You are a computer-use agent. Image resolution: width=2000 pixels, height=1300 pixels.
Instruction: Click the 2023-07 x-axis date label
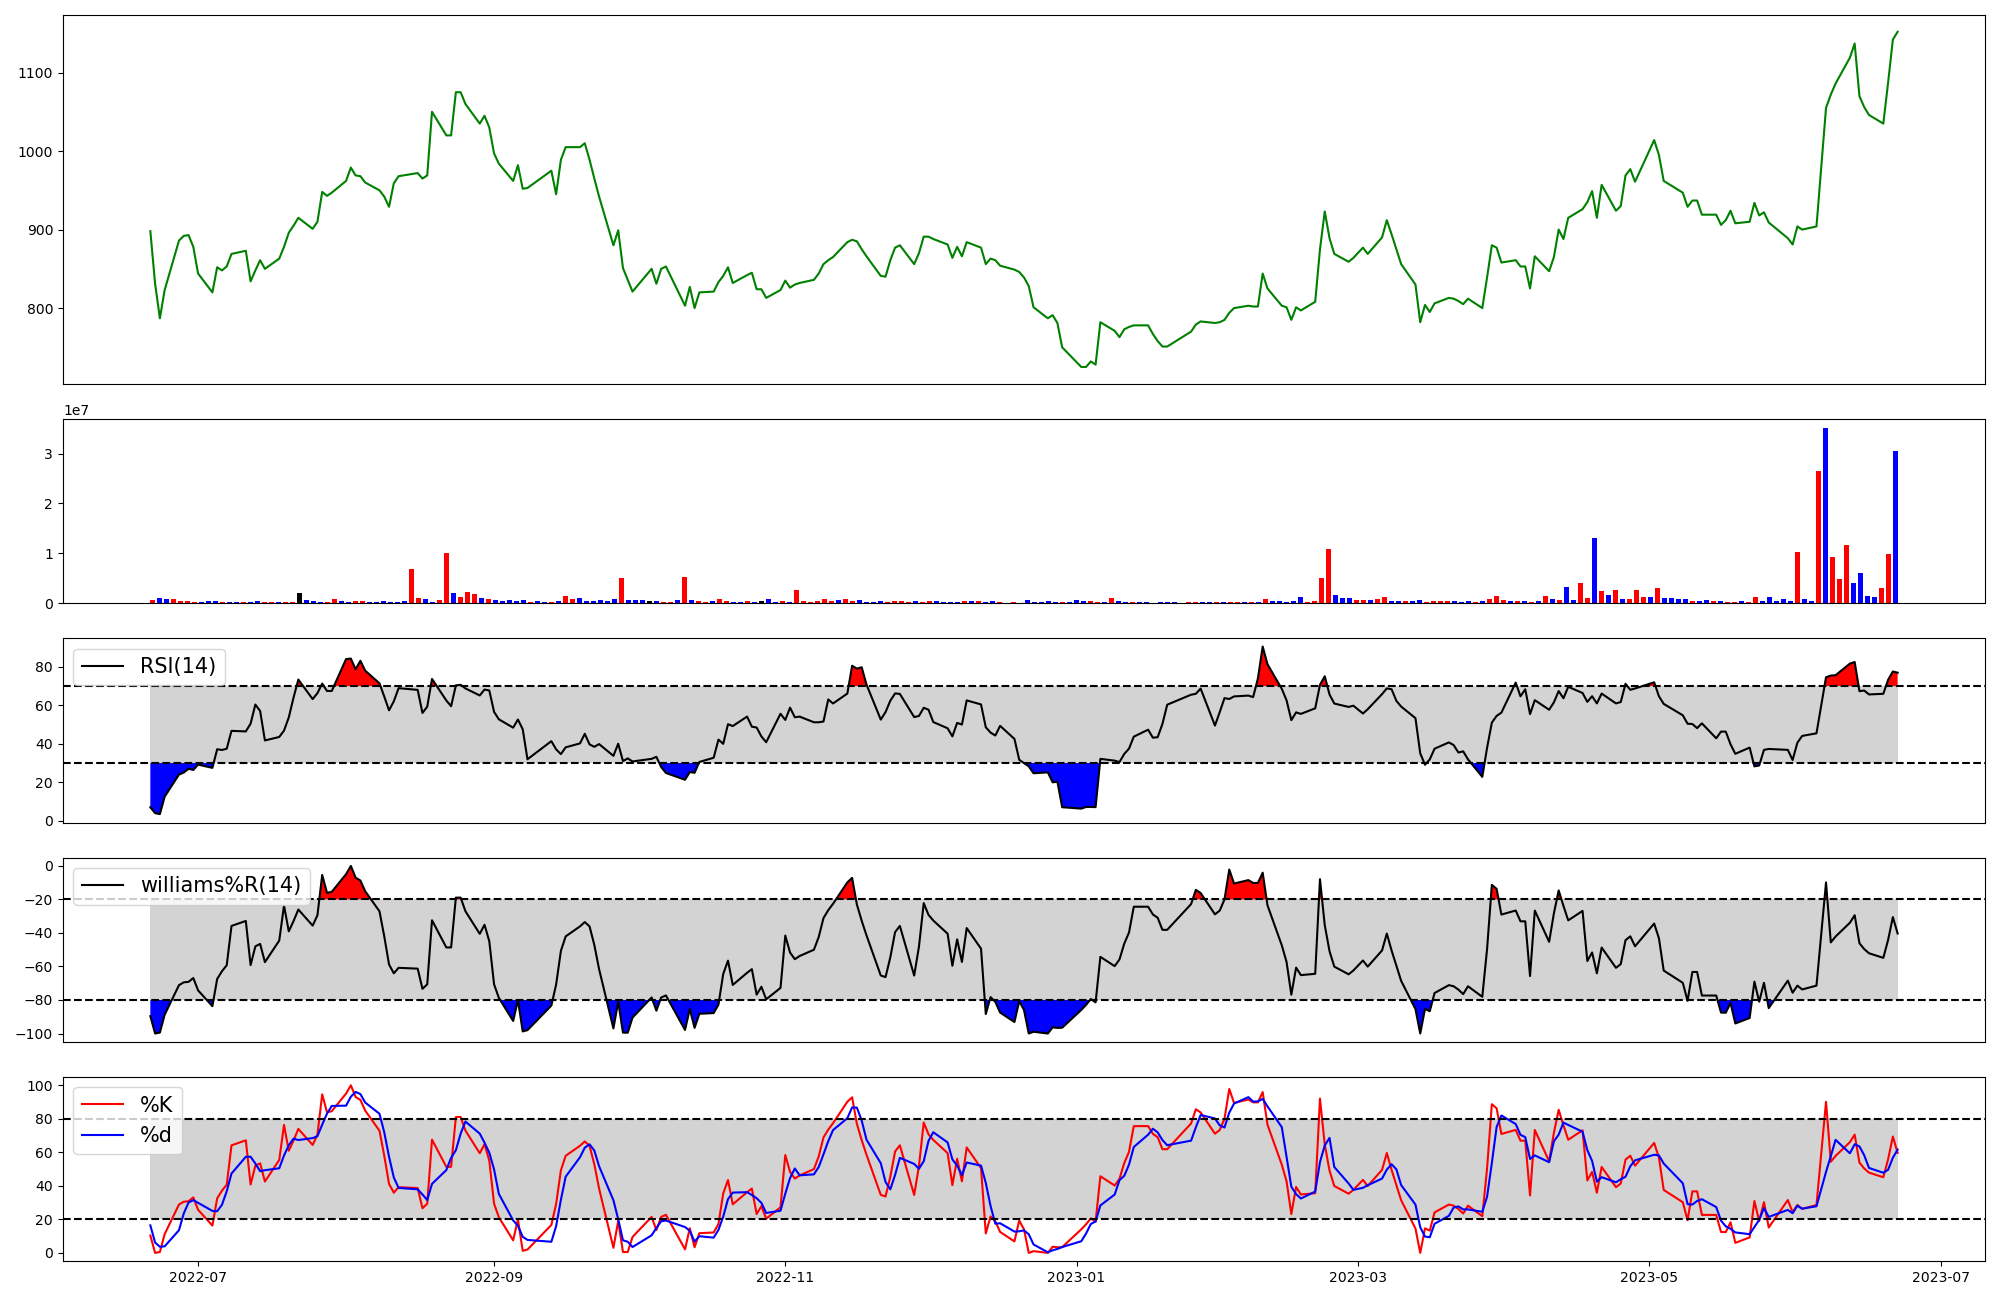(1941, 1277)
